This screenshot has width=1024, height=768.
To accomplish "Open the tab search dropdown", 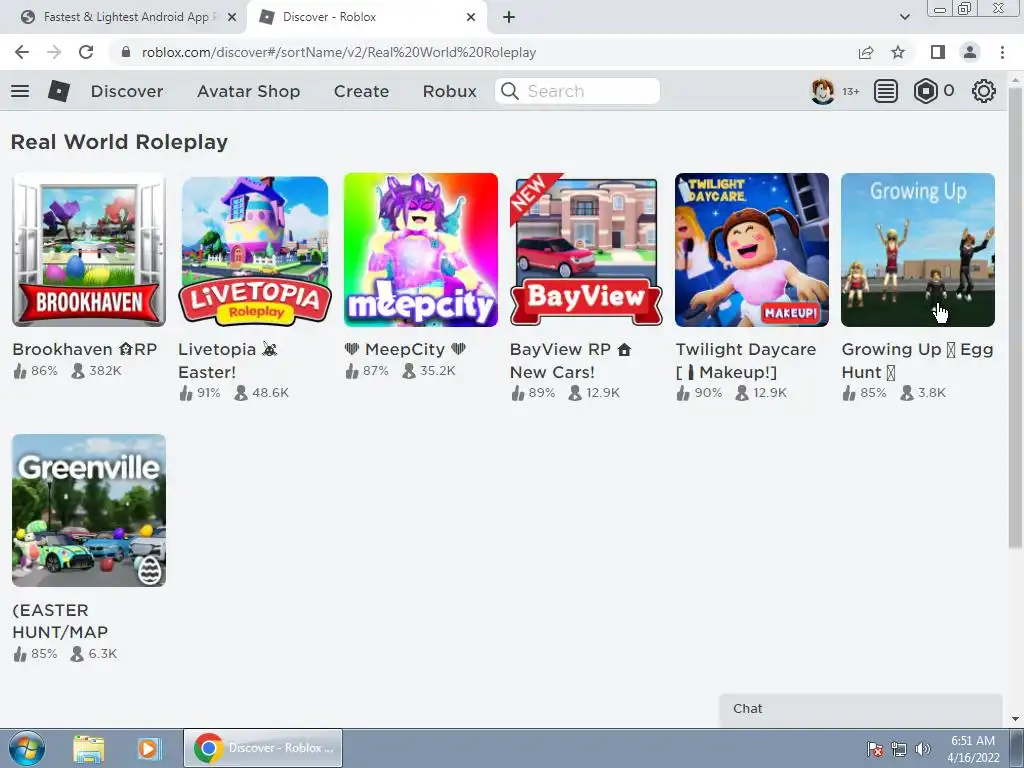I will click(x=904, y=17).
